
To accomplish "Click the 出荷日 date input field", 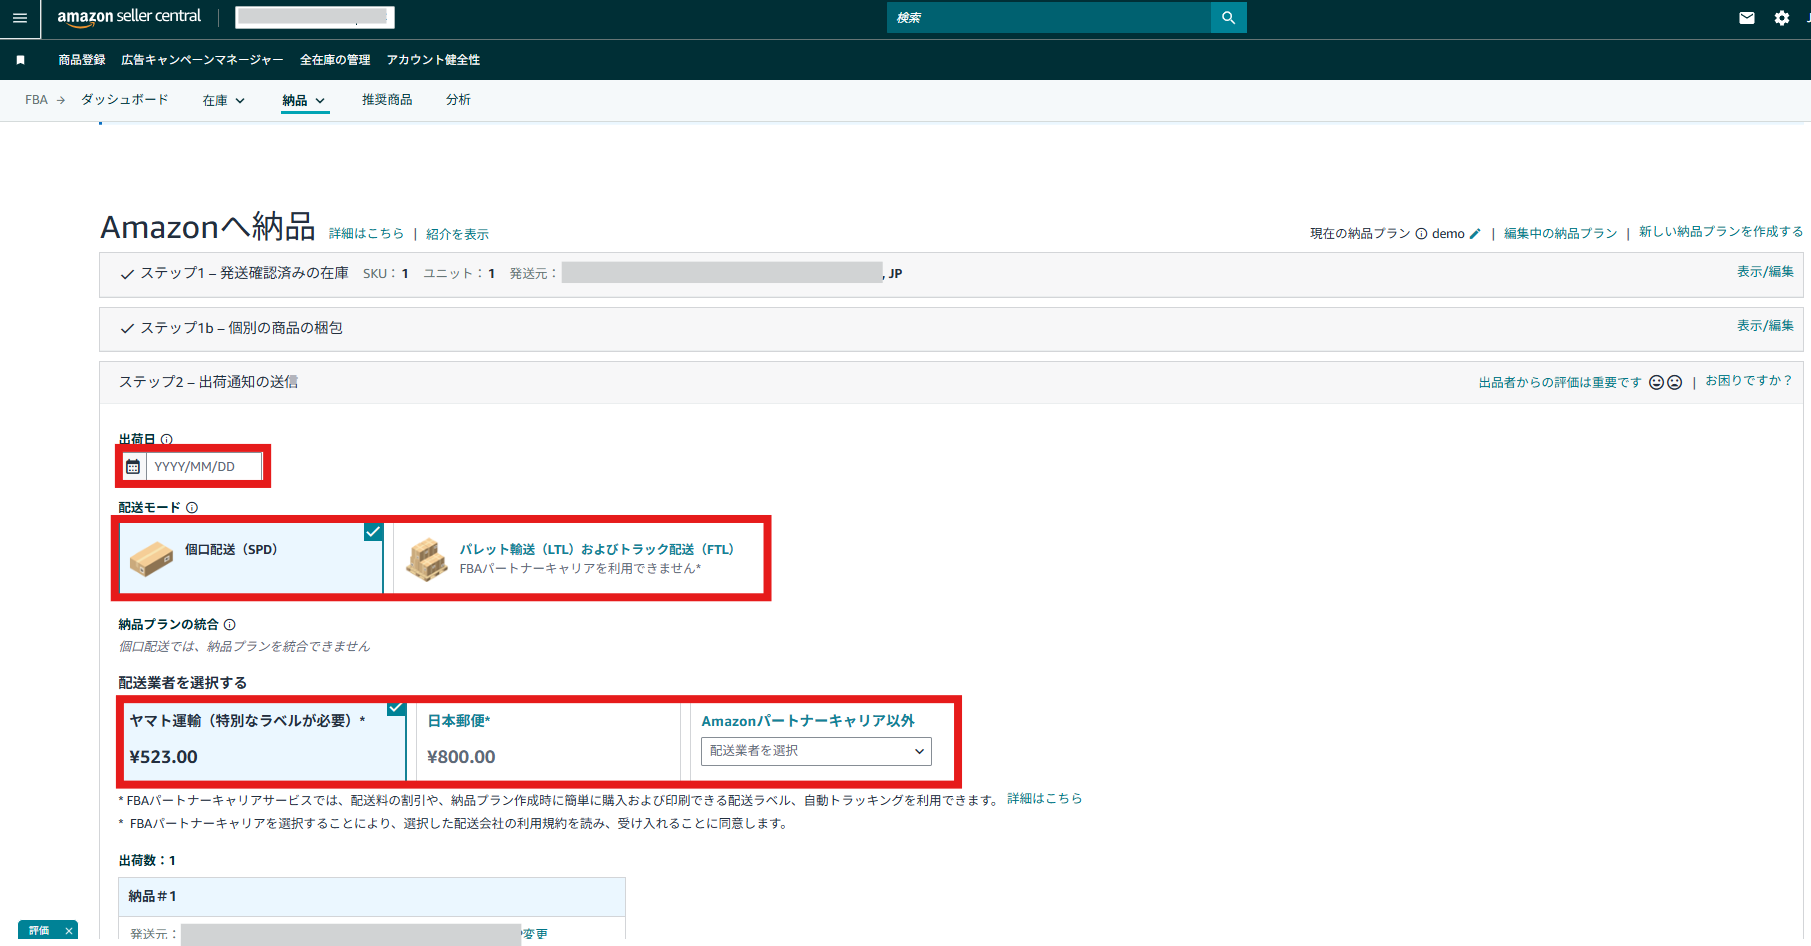I will [x=205, y=467].
